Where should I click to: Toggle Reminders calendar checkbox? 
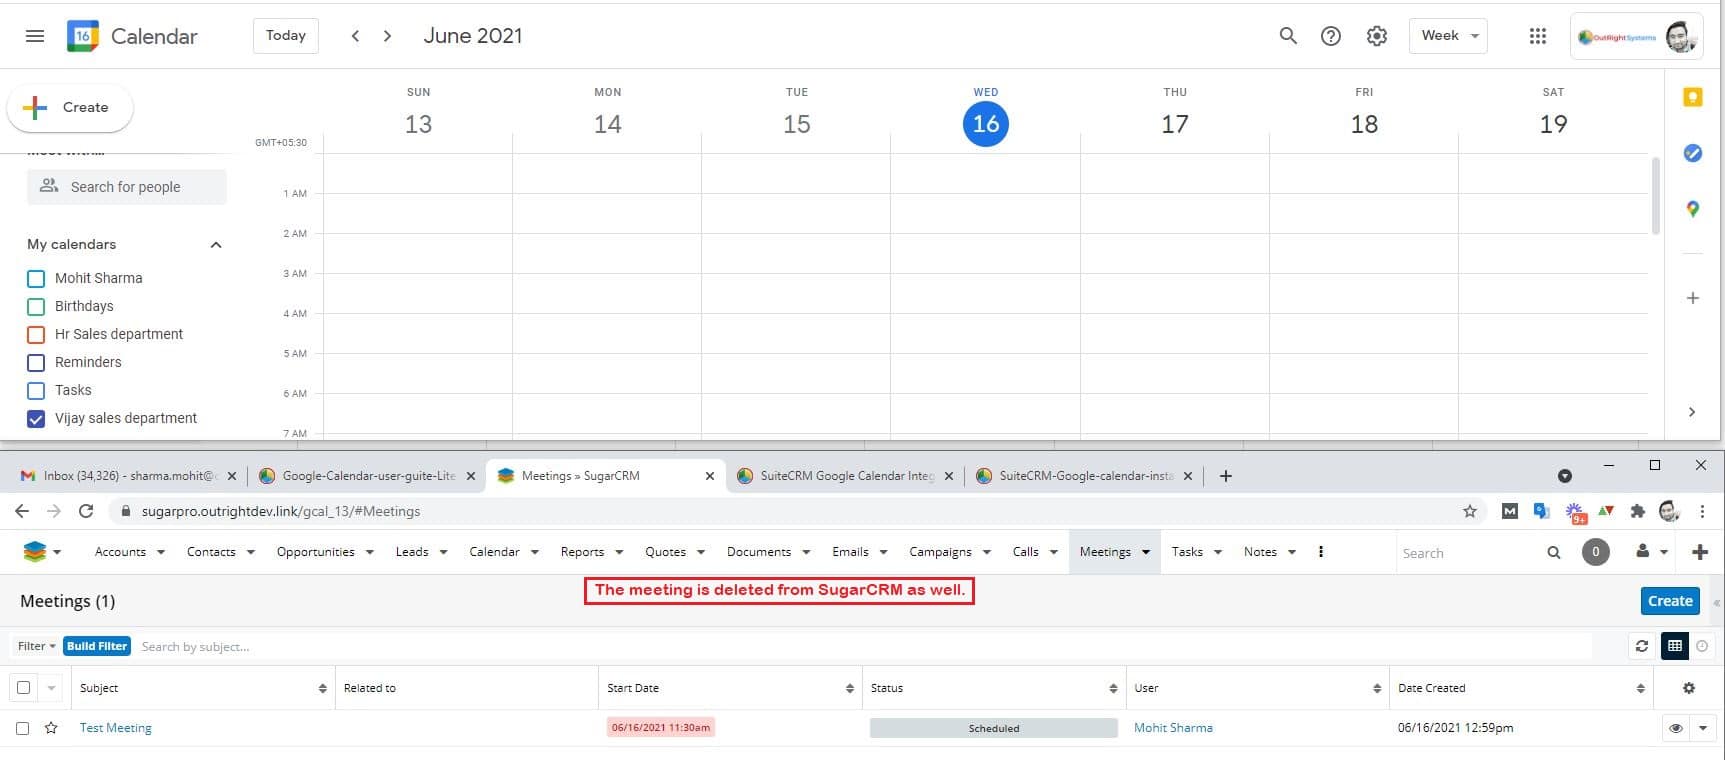coord(36,362)
